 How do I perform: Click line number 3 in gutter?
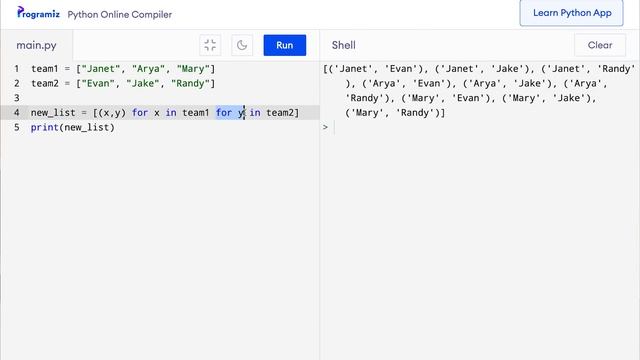16,98
